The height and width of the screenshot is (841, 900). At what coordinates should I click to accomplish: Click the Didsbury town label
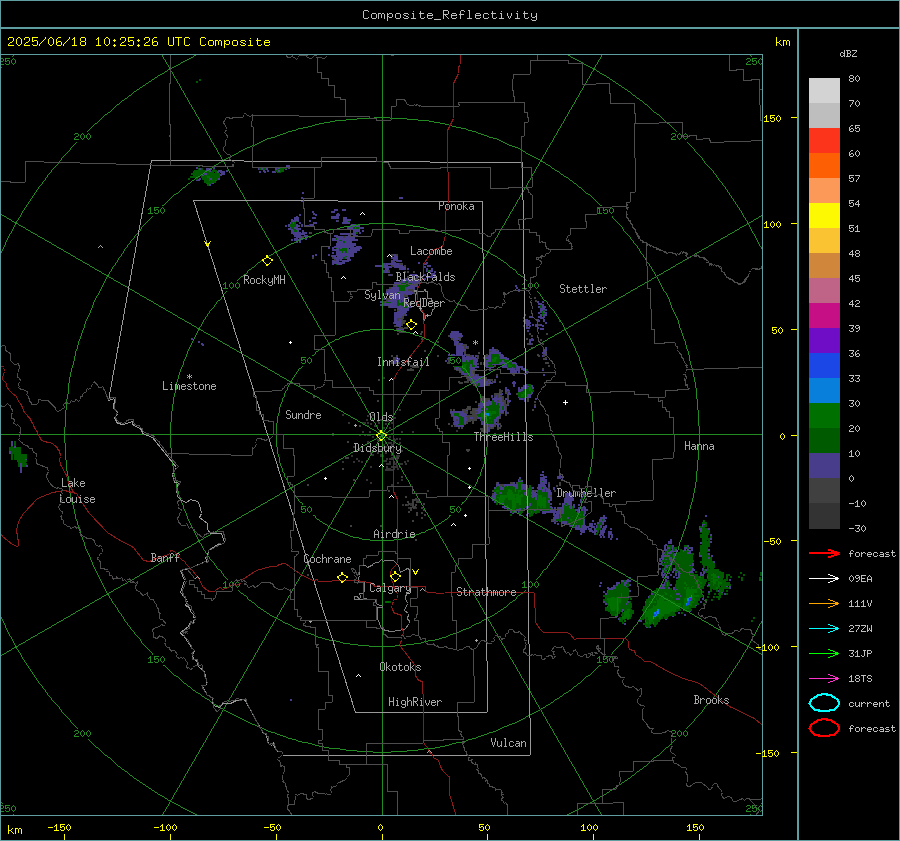click(377, 448)
